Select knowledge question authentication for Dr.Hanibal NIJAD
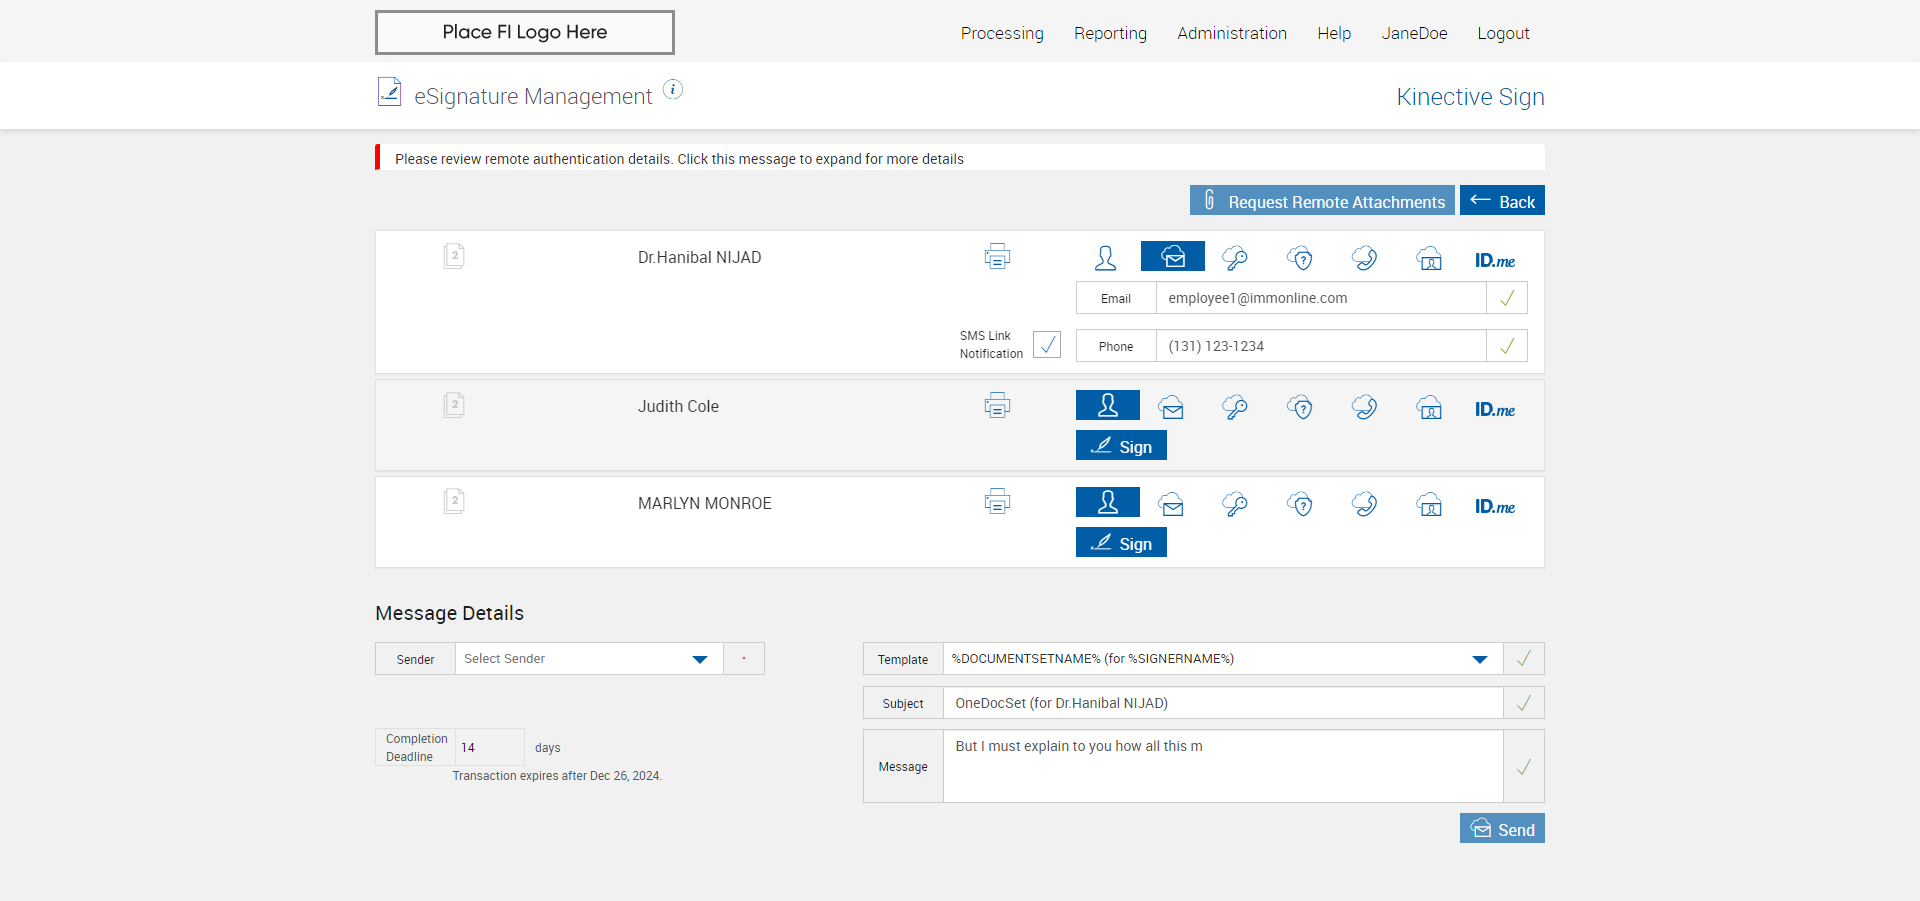1920x901 pixels. coord(1300,258)
